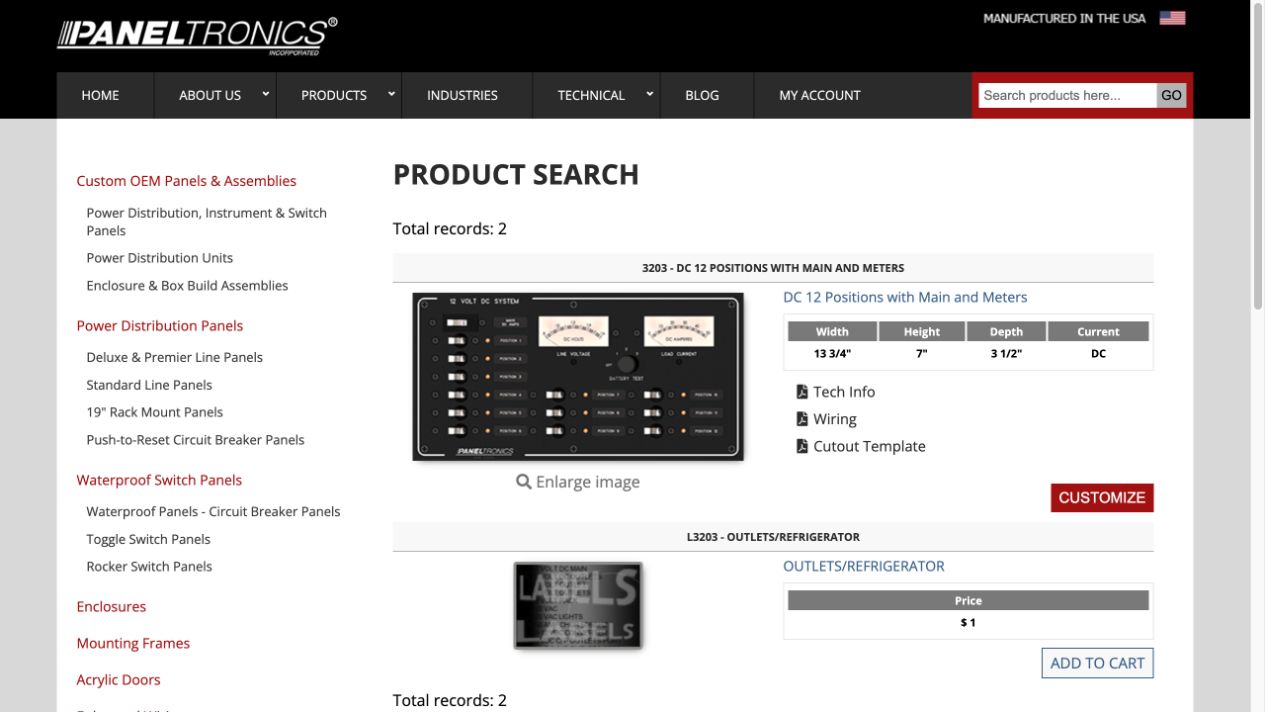Screen dimensions: 1265x712
Task: Click the 'PRODUCT SEARCH' page title
Action: (x=516, y=174)
